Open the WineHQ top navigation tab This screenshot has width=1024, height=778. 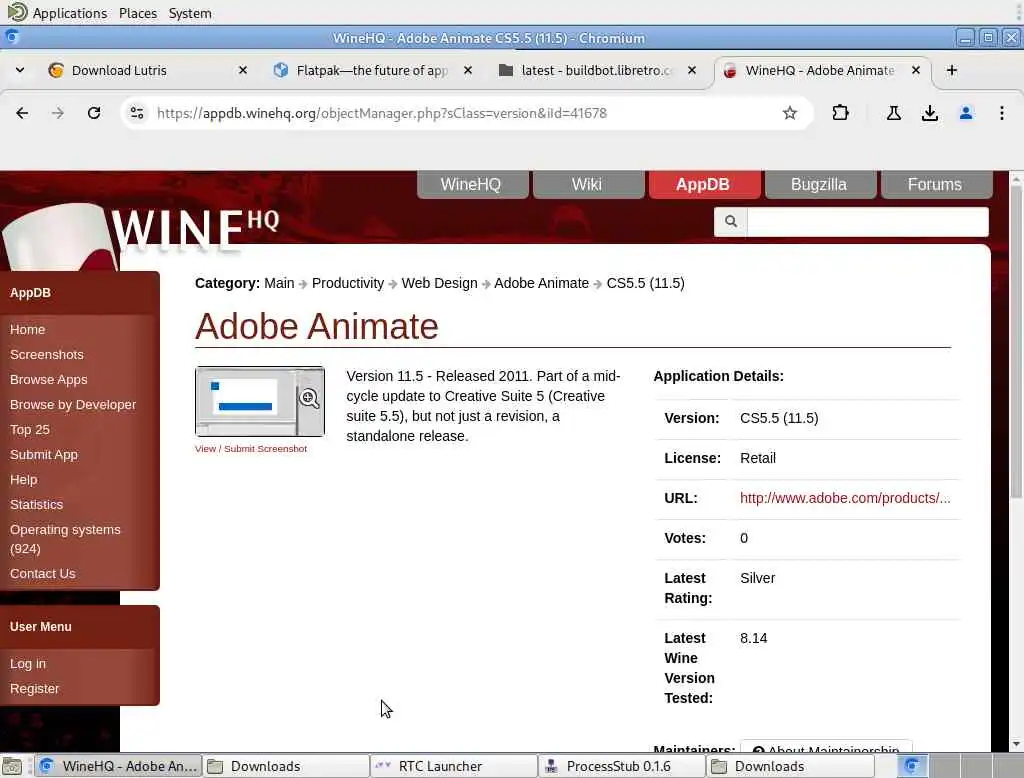472,184
